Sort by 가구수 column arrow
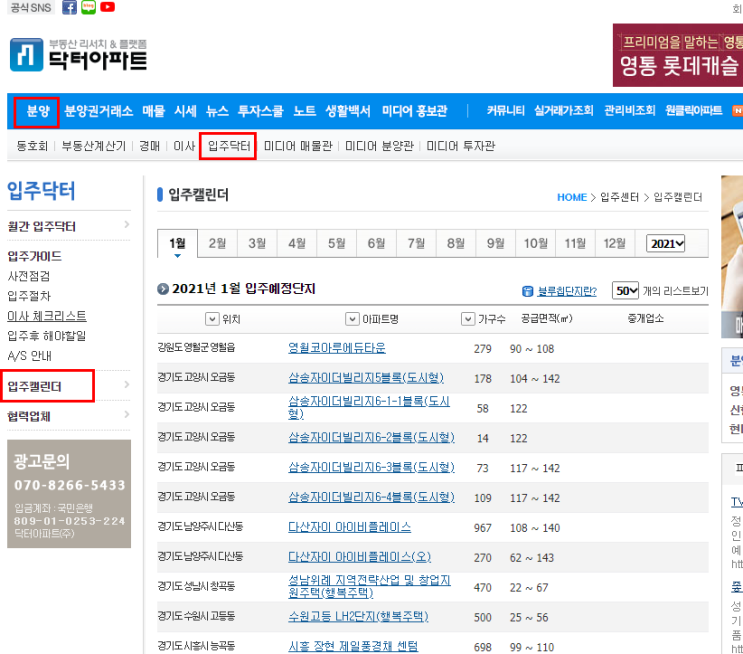This screenshot has height=654, width=743. tap(468, 319)
